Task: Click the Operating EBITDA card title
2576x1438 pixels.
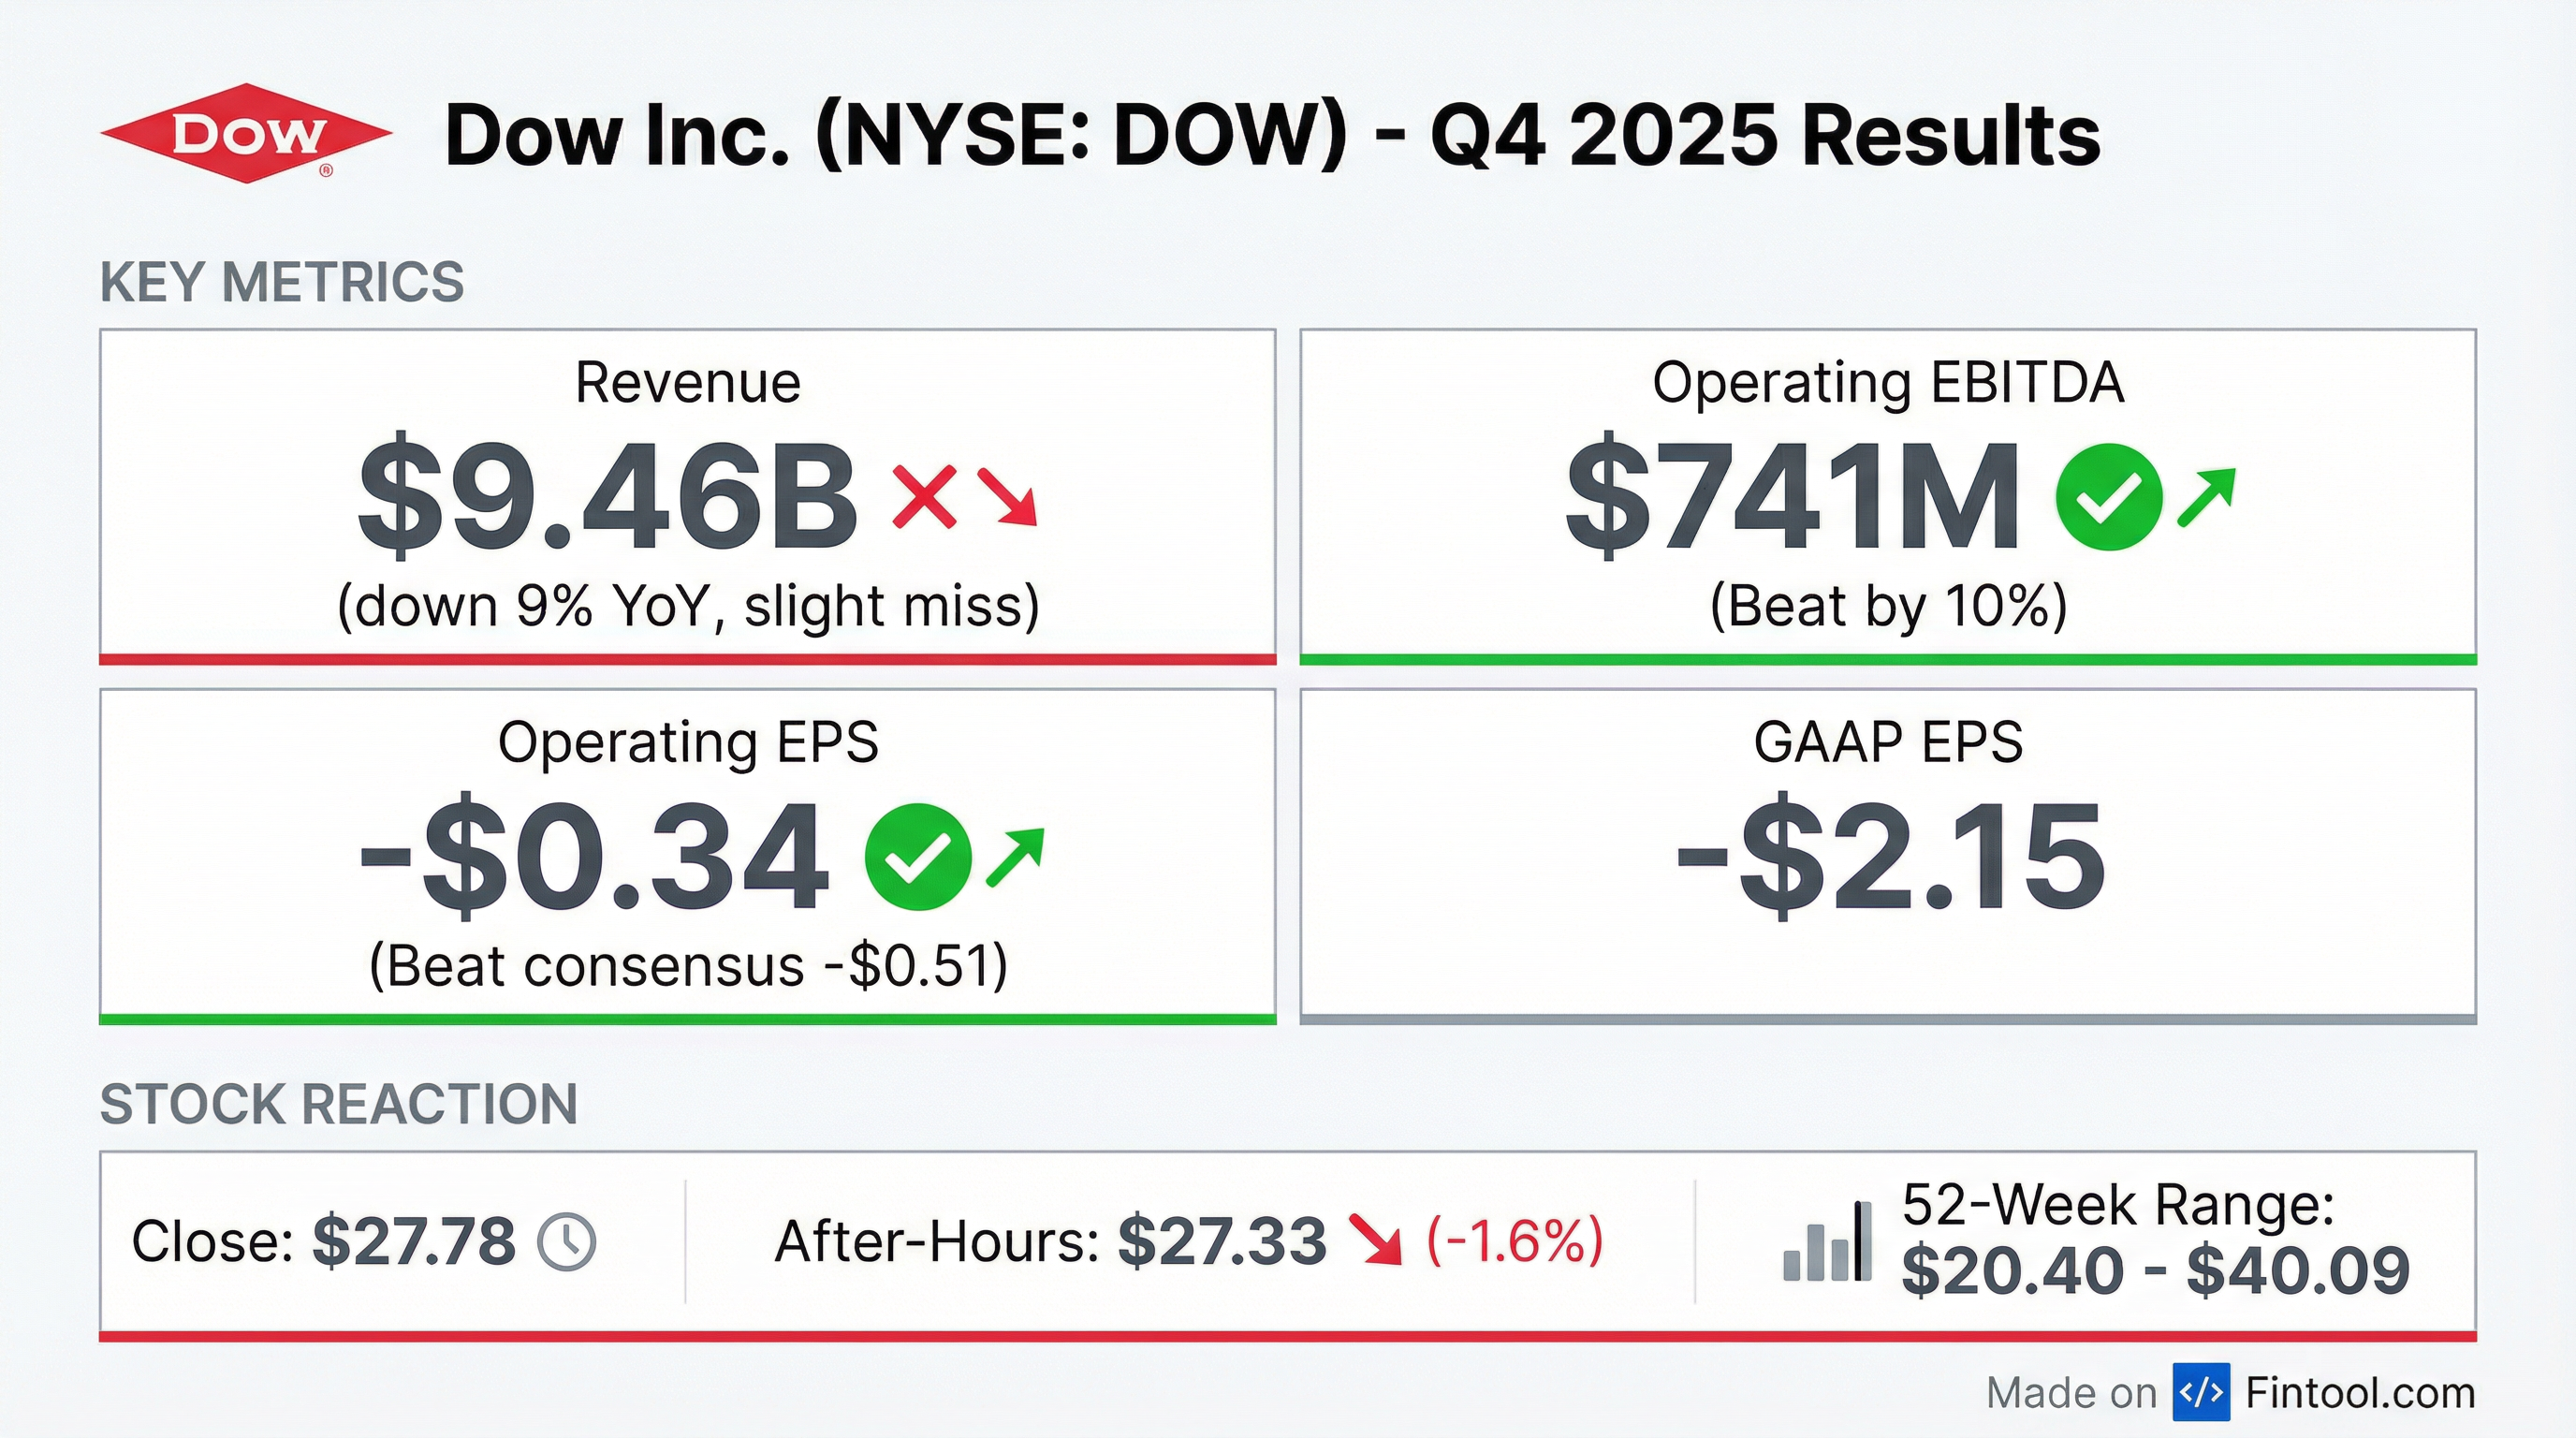Action: coord(1887,383)
